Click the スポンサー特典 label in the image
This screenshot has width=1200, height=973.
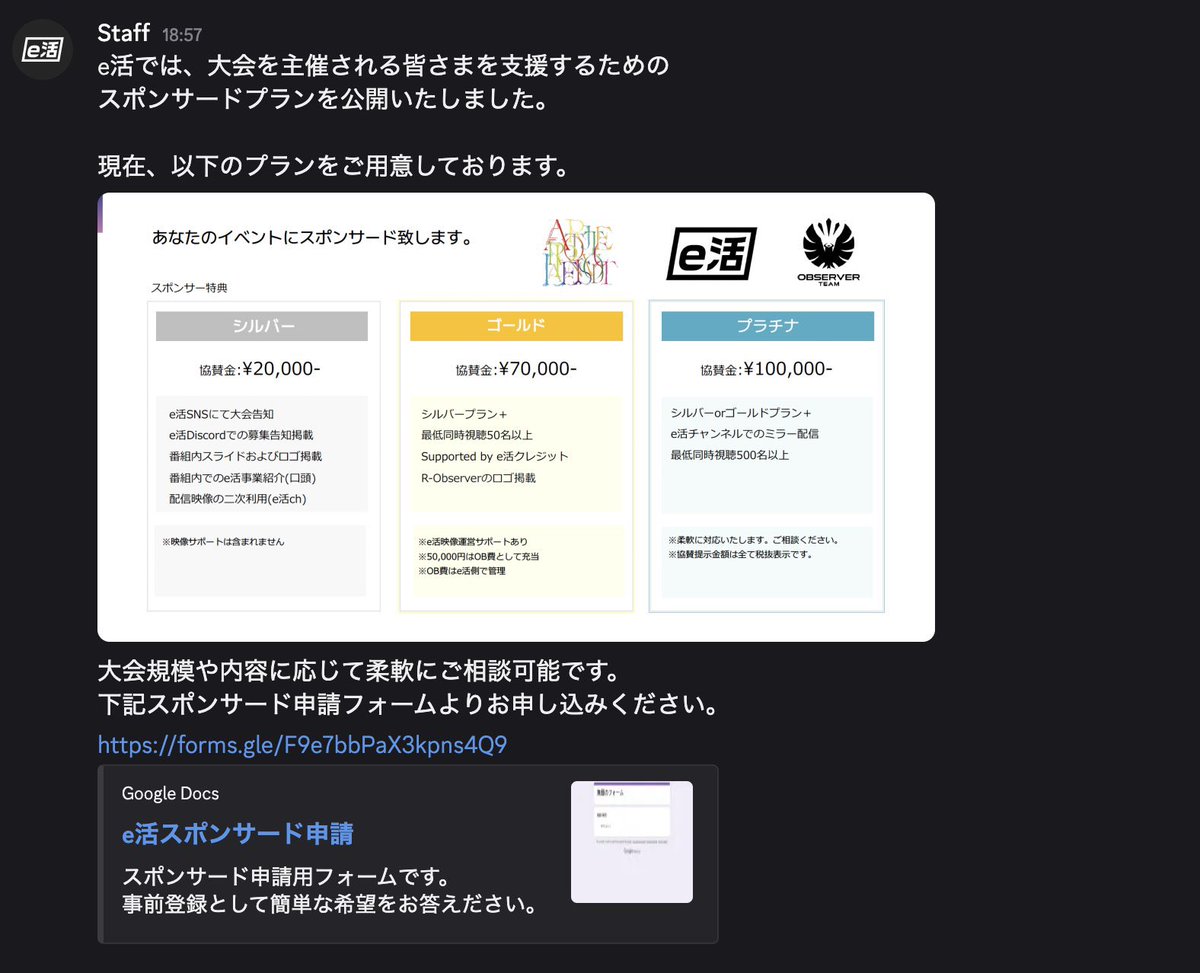tap(190, 288)
